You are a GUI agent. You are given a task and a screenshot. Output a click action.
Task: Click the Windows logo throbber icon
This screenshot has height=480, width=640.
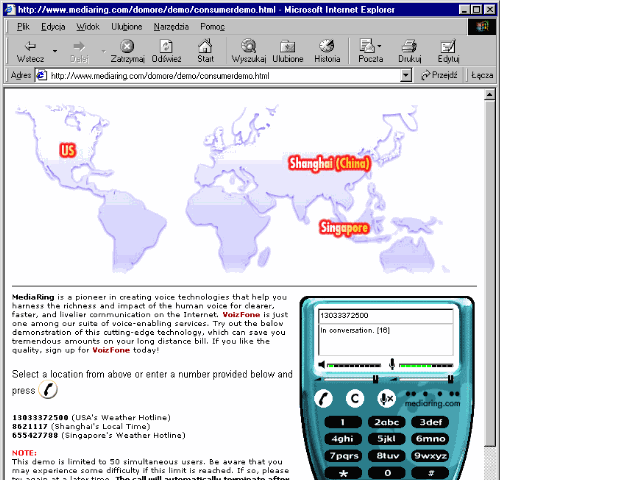pyautogui.click(x=482, y=27)
